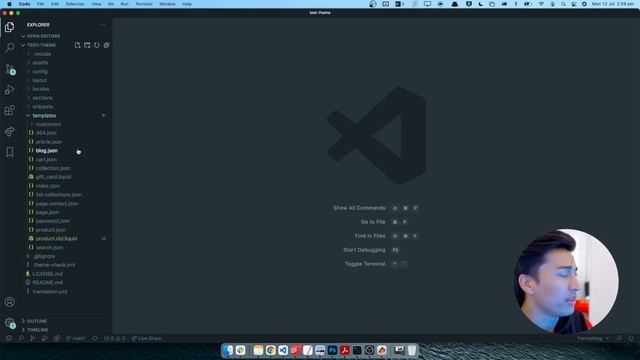
Task: Open the Trash in the Dock
Action: (x=412, y=350)
